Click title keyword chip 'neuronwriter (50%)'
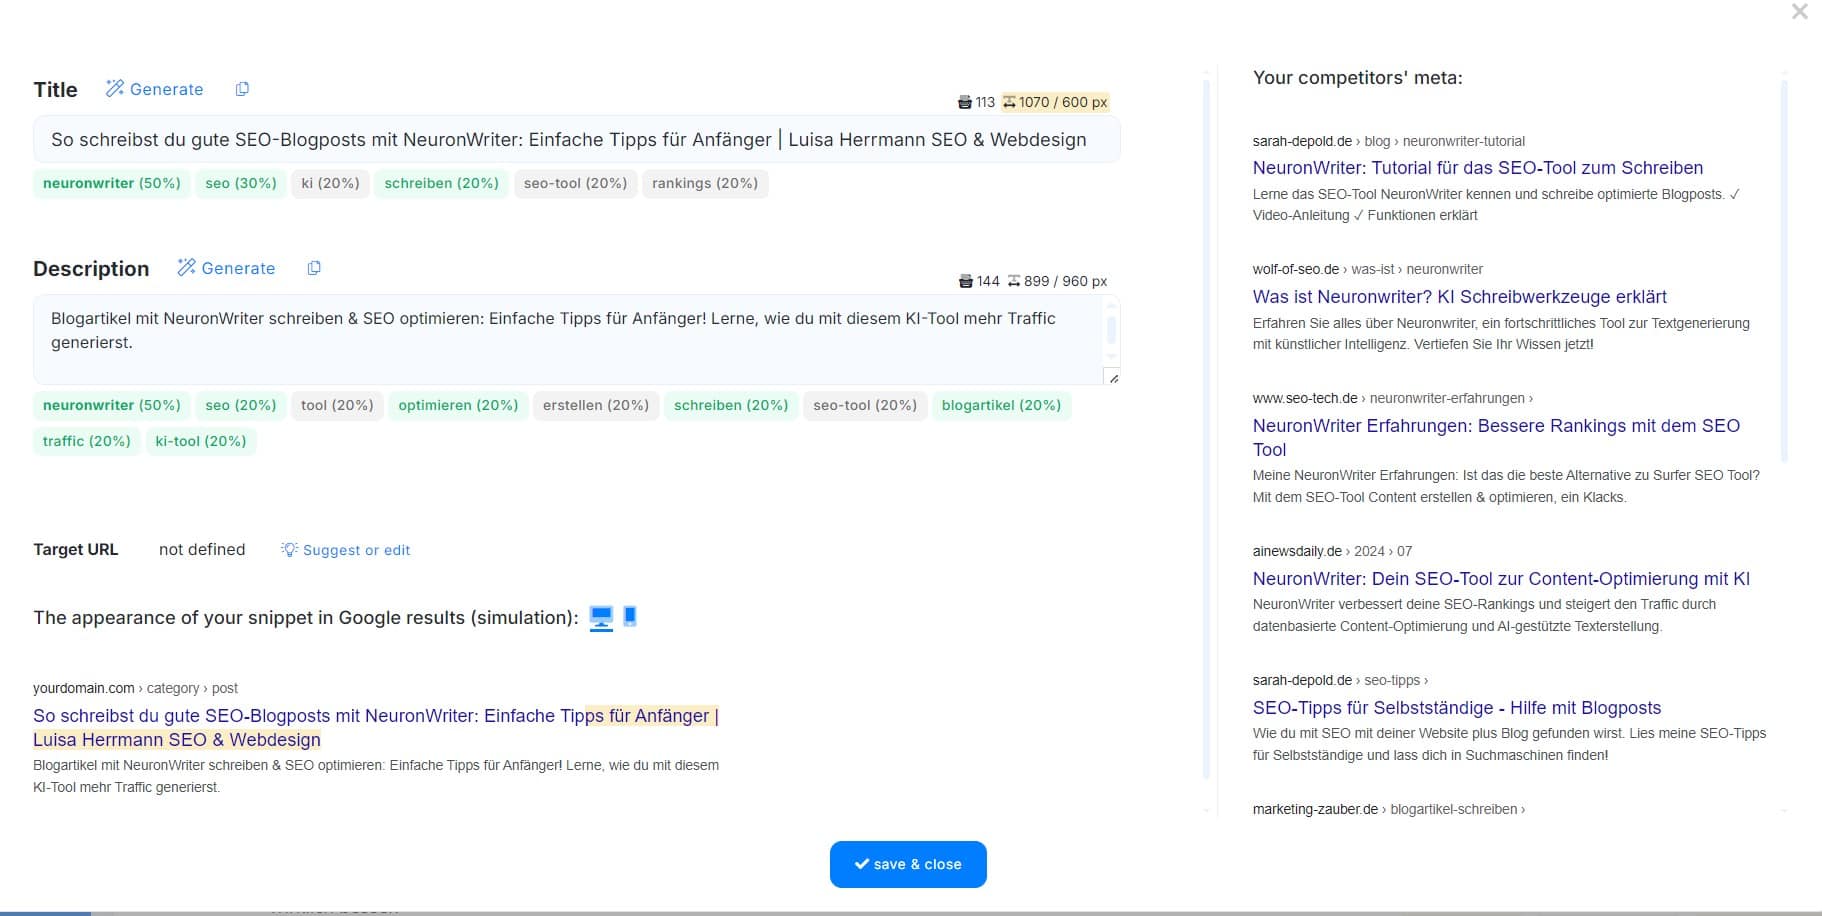This screenshot has width=1822, height=916. pos(112,183)
